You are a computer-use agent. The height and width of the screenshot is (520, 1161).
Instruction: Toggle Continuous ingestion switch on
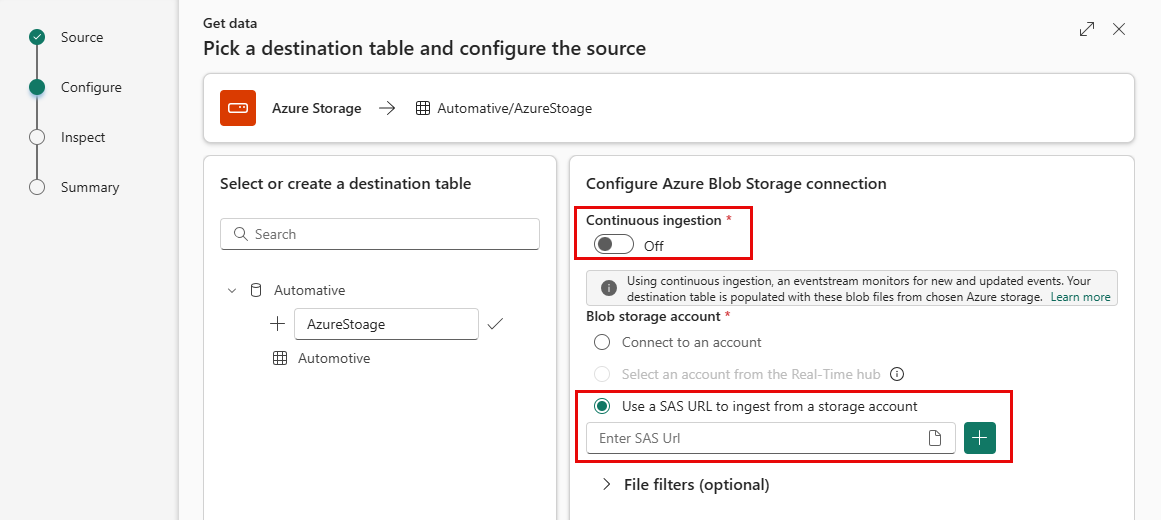point(614,244)
